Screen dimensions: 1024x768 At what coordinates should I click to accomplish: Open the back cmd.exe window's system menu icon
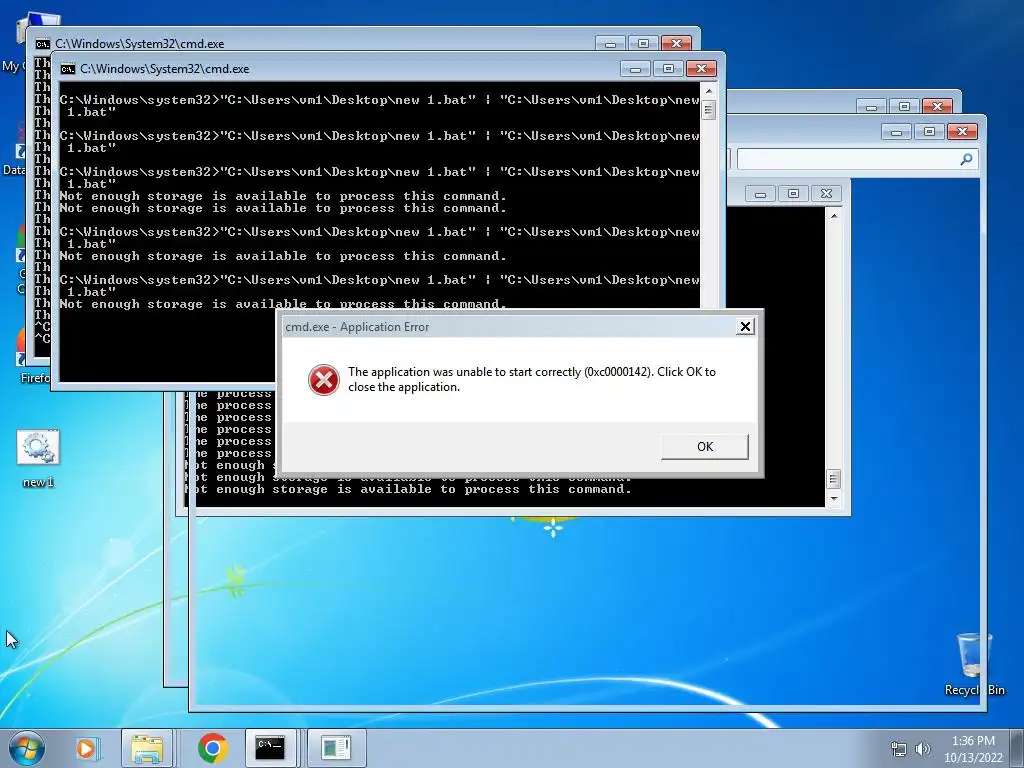click(42, 44)
